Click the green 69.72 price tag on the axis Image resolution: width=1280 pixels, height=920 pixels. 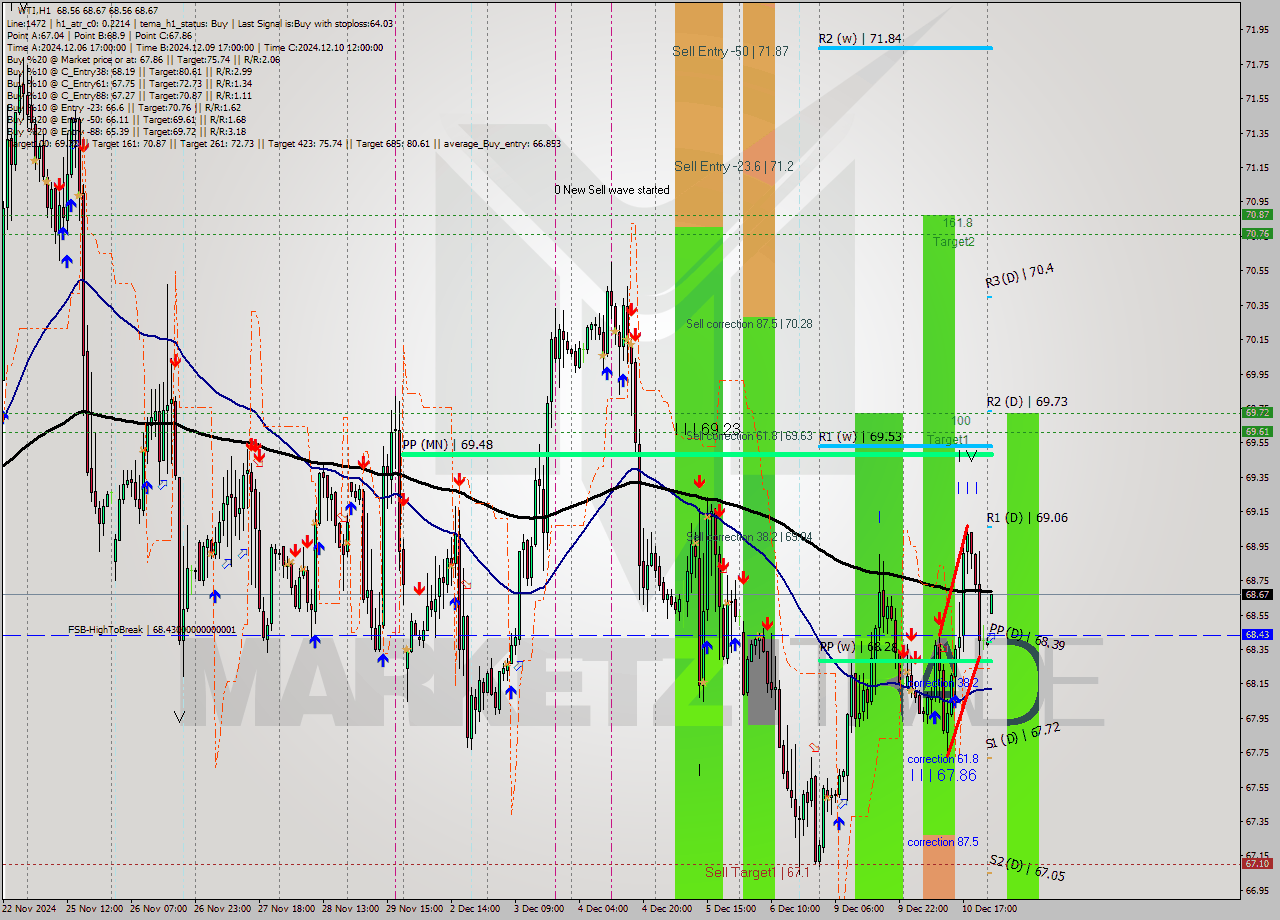tap(1257, 412)
